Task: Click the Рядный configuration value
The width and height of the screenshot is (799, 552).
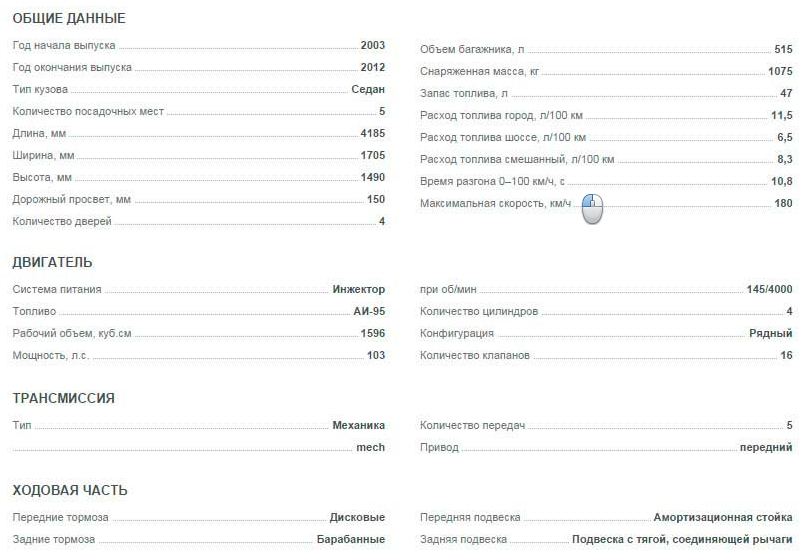Action: click(x=770, y=333)
